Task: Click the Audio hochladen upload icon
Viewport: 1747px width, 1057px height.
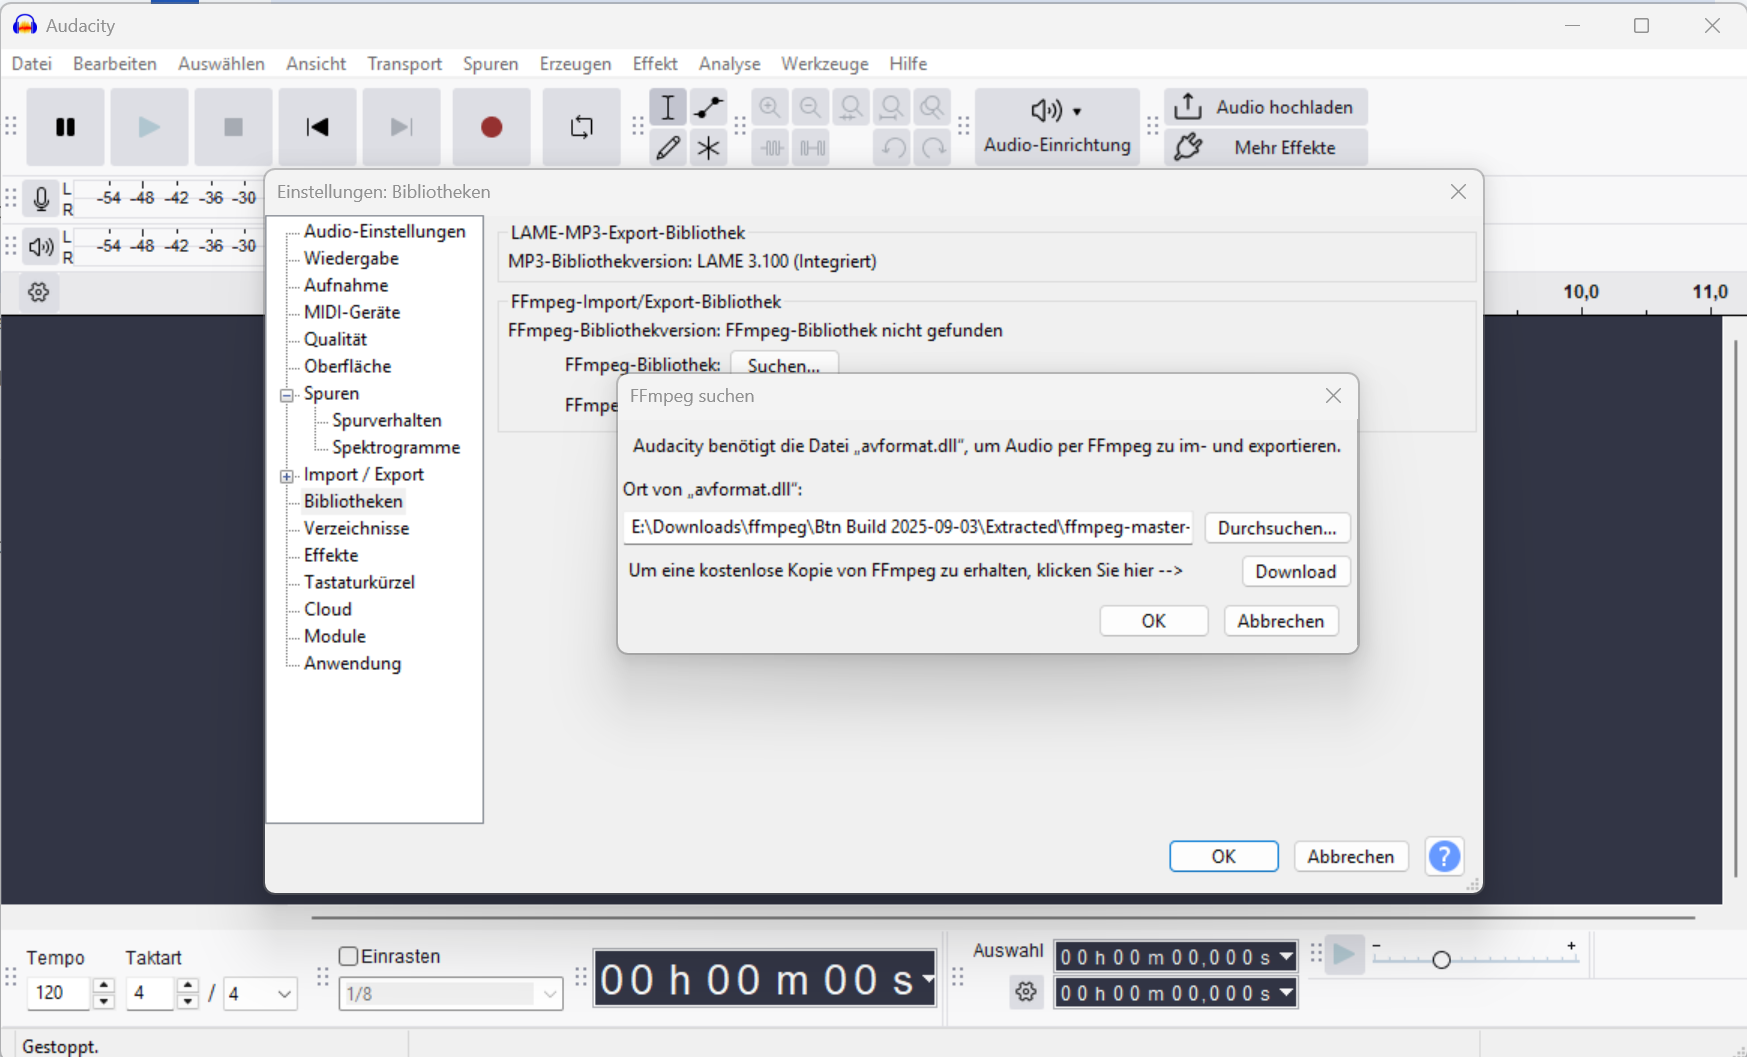Action: [x=1186, y=106]
